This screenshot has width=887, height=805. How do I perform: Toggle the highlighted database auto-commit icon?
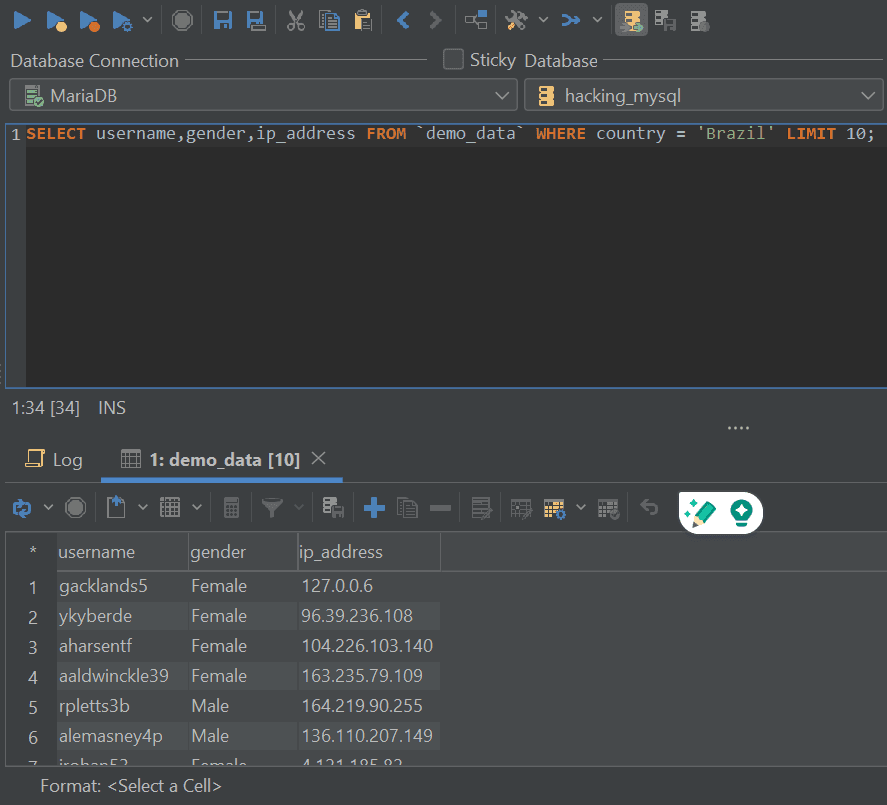(631, 21)
